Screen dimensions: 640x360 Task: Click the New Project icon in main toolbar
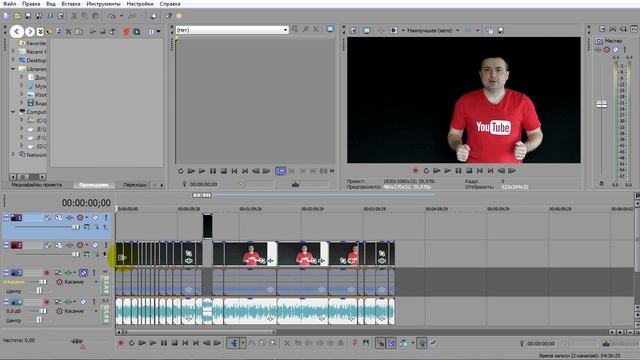(7, 16)
